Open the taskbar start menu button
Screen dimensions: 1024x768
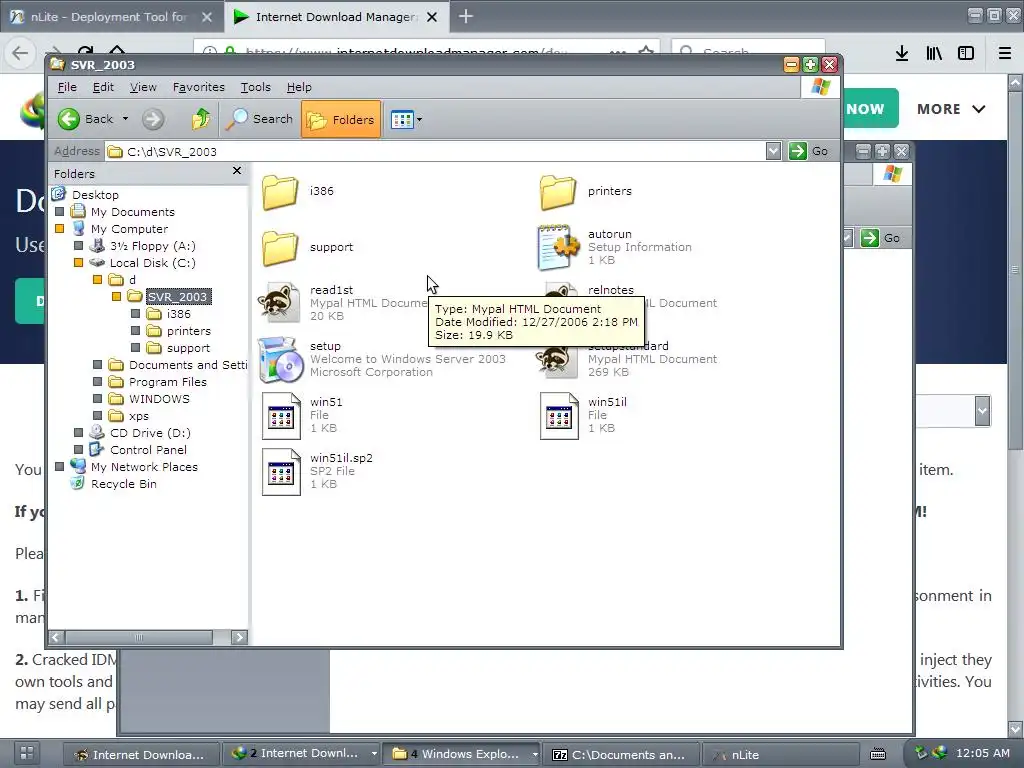point(26,753)
